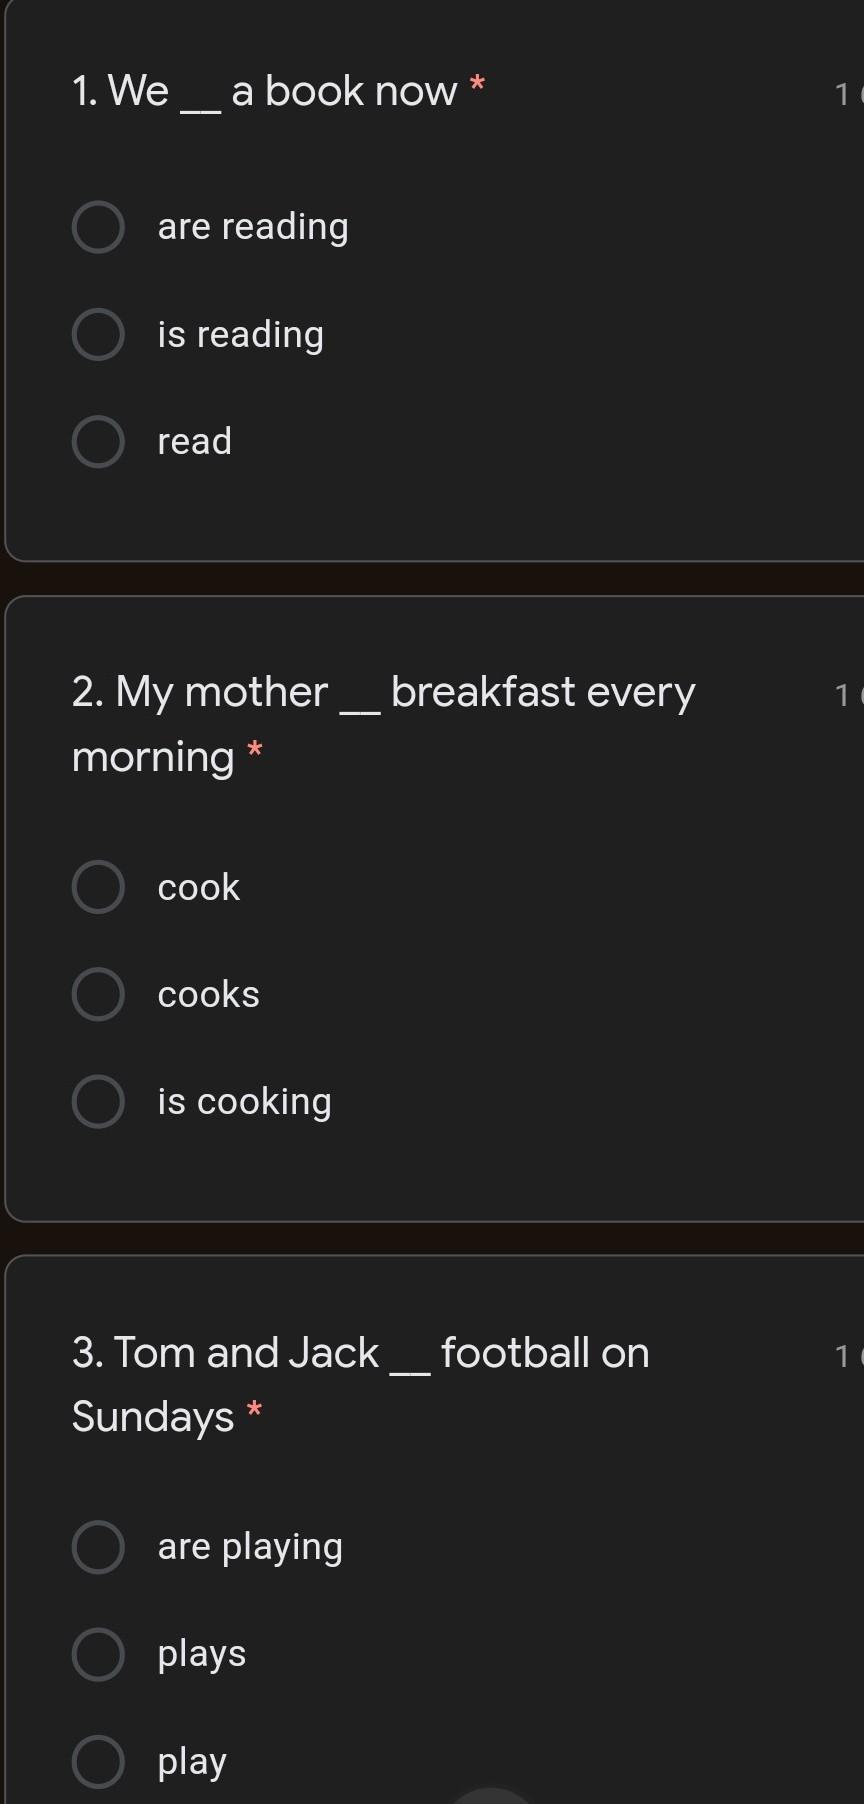Choose the 'plays' radio option

tap(98, 1654)
